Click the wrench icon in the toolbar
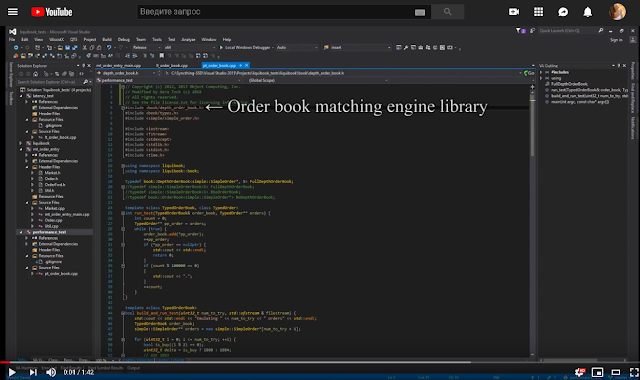This screenshot has height=380, width=640. point(406,47)
